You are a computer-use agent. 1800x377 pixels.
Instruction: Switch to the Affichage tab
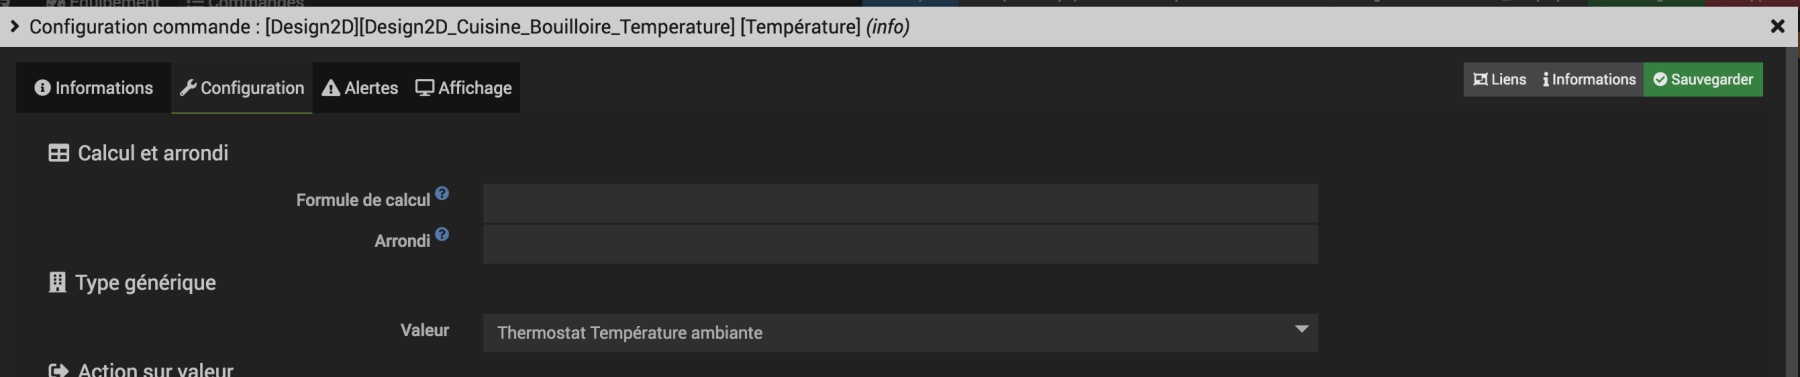pyautogui.click(x=464, y=88)
